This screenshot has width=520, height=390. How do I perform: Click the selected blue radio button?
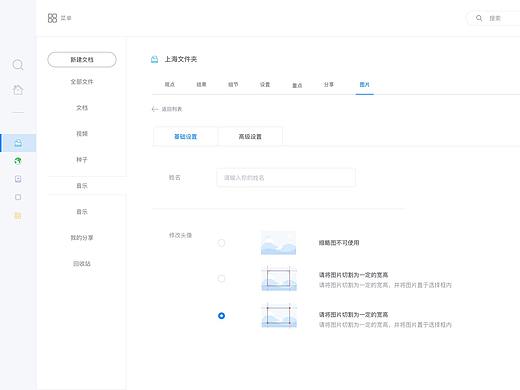[x=221, y=315]
